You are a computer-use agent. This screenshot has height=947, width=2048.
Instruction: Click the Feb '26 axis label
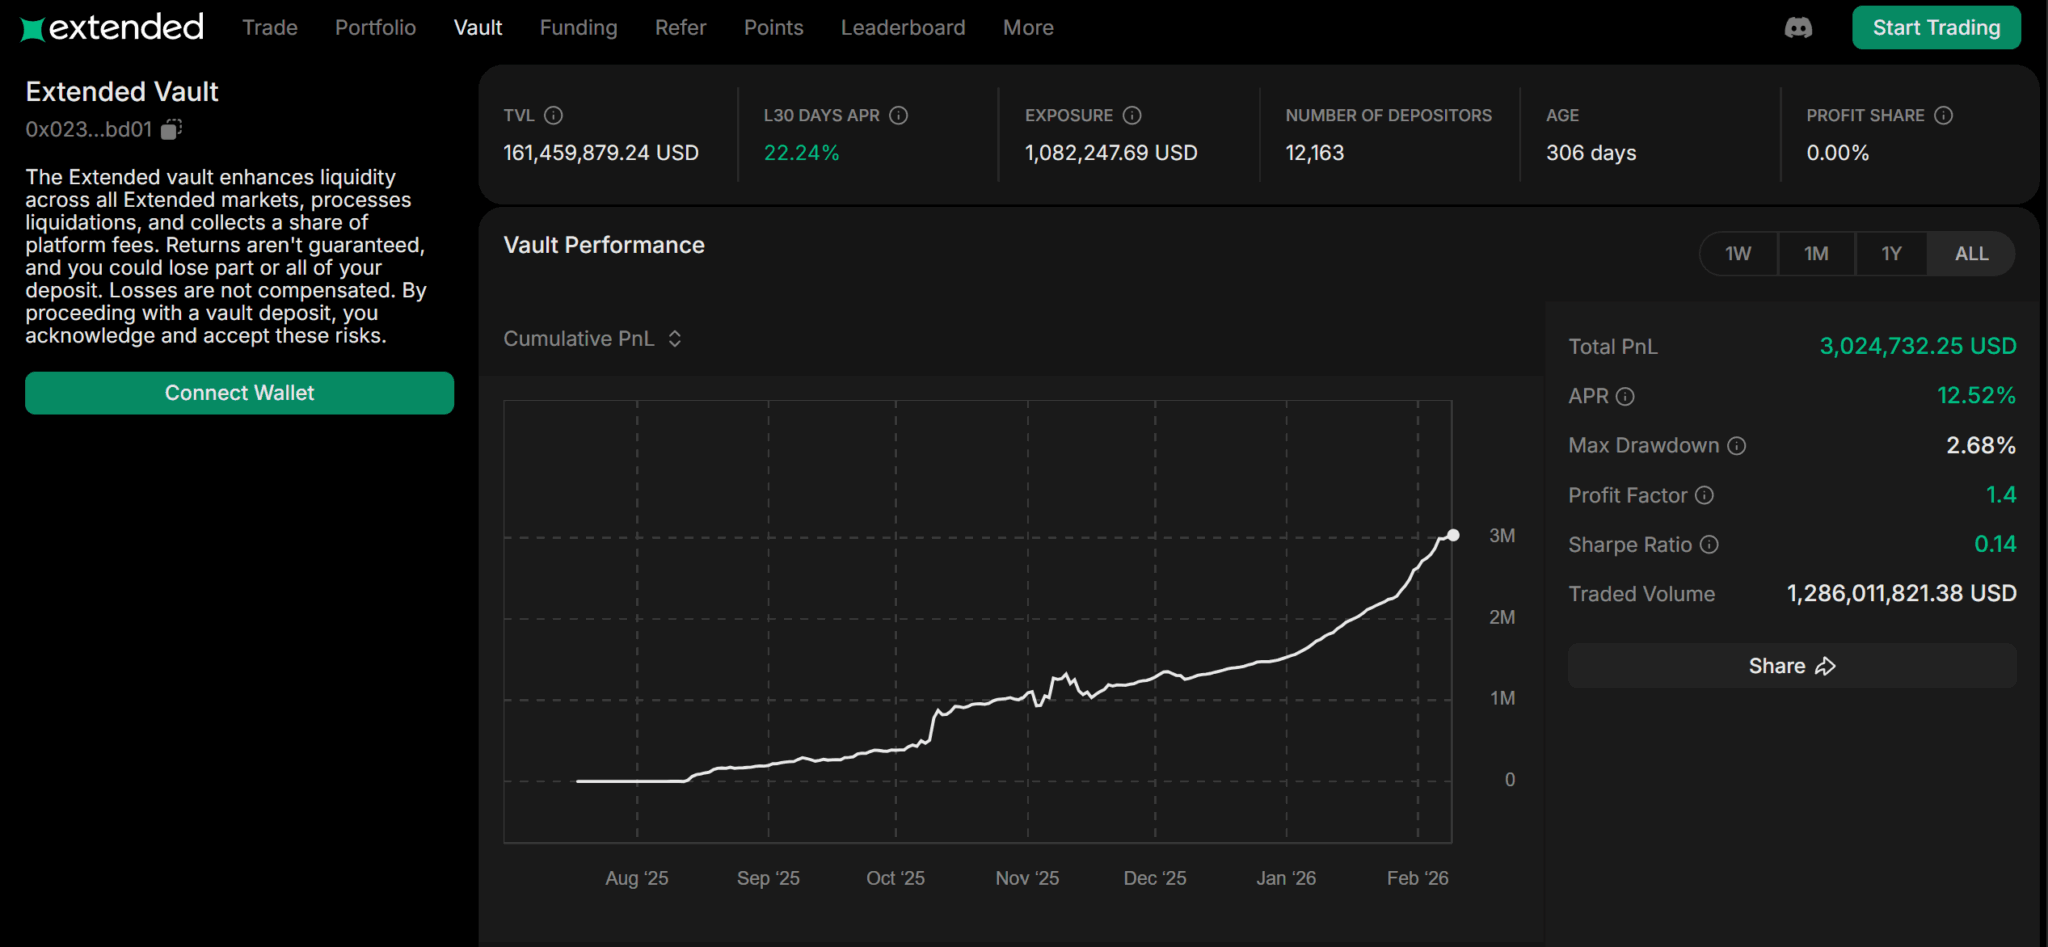(1417, 878)
